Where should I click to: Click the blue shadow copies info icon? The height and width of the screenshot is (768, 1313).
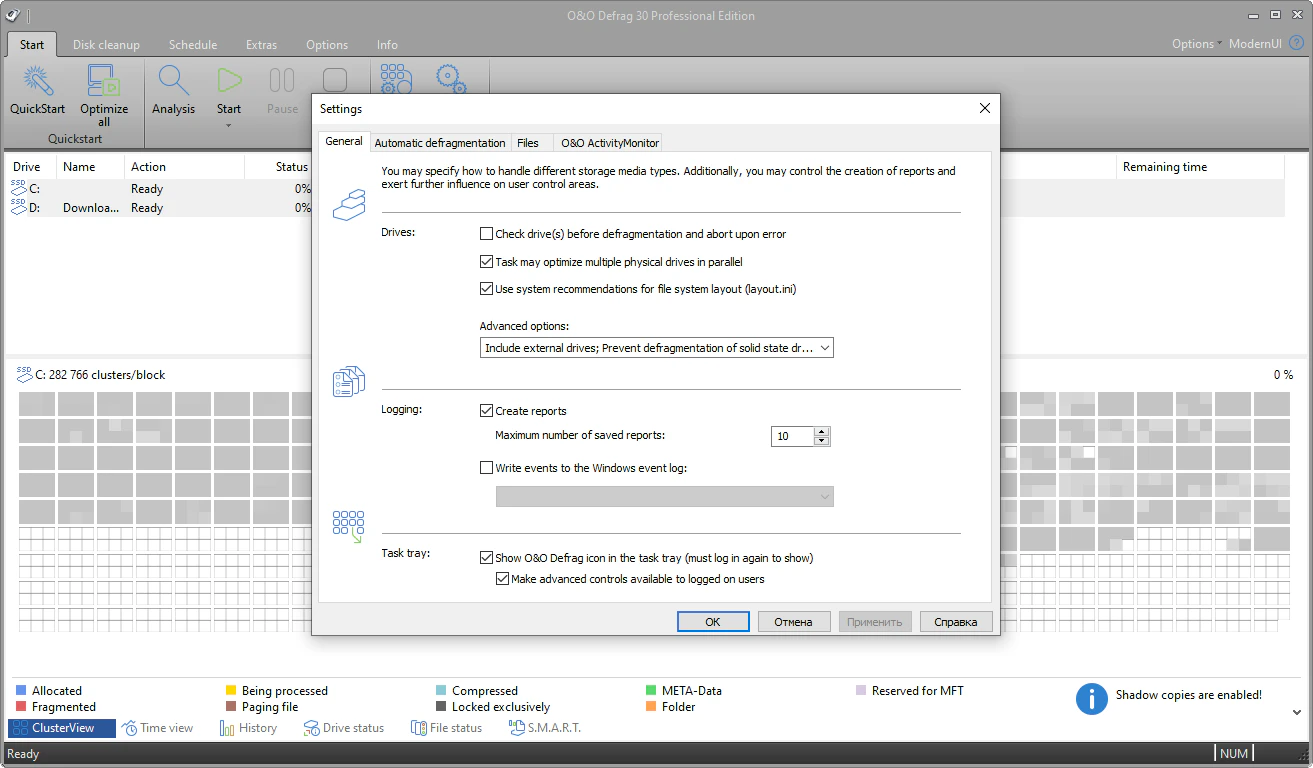point(1092,699)
